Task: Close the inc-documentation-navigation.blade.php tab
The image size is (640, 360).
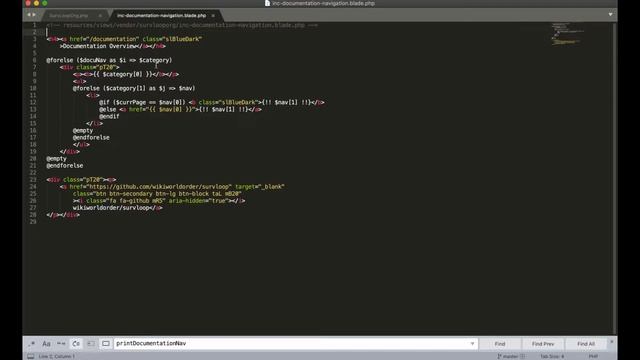Action: [x=213, y=16]
